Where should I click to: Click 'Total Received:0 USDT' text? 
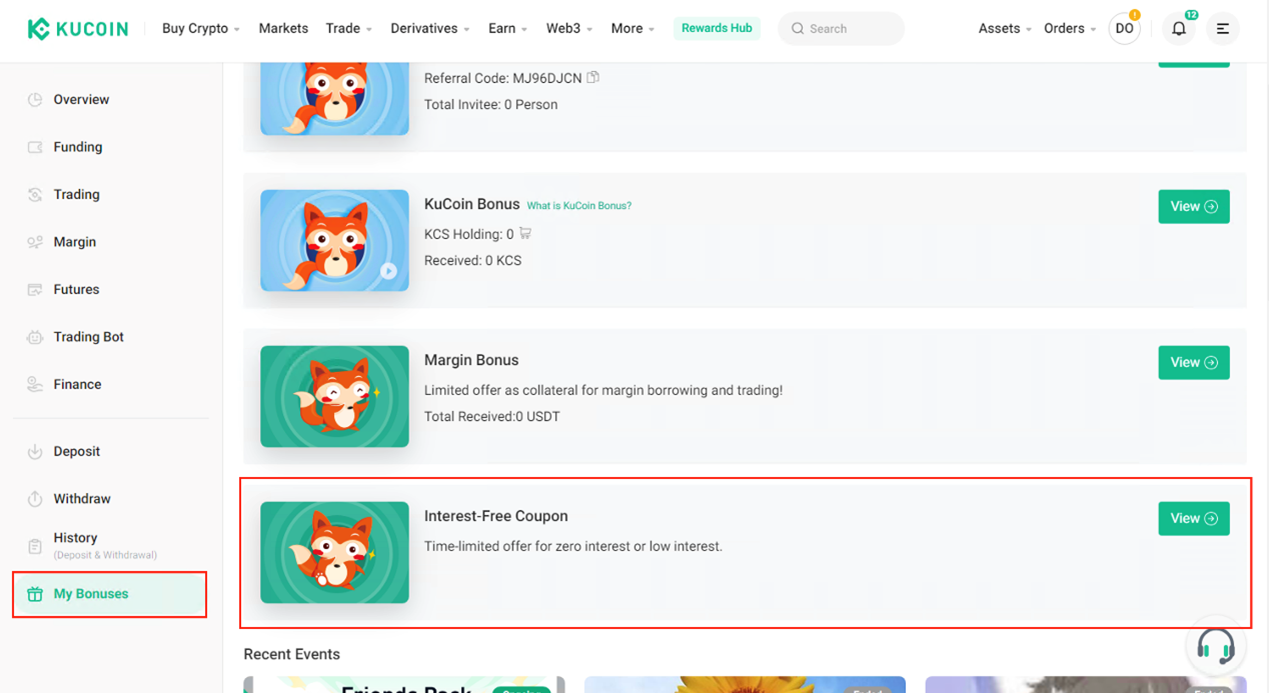[x=492, y=417]
